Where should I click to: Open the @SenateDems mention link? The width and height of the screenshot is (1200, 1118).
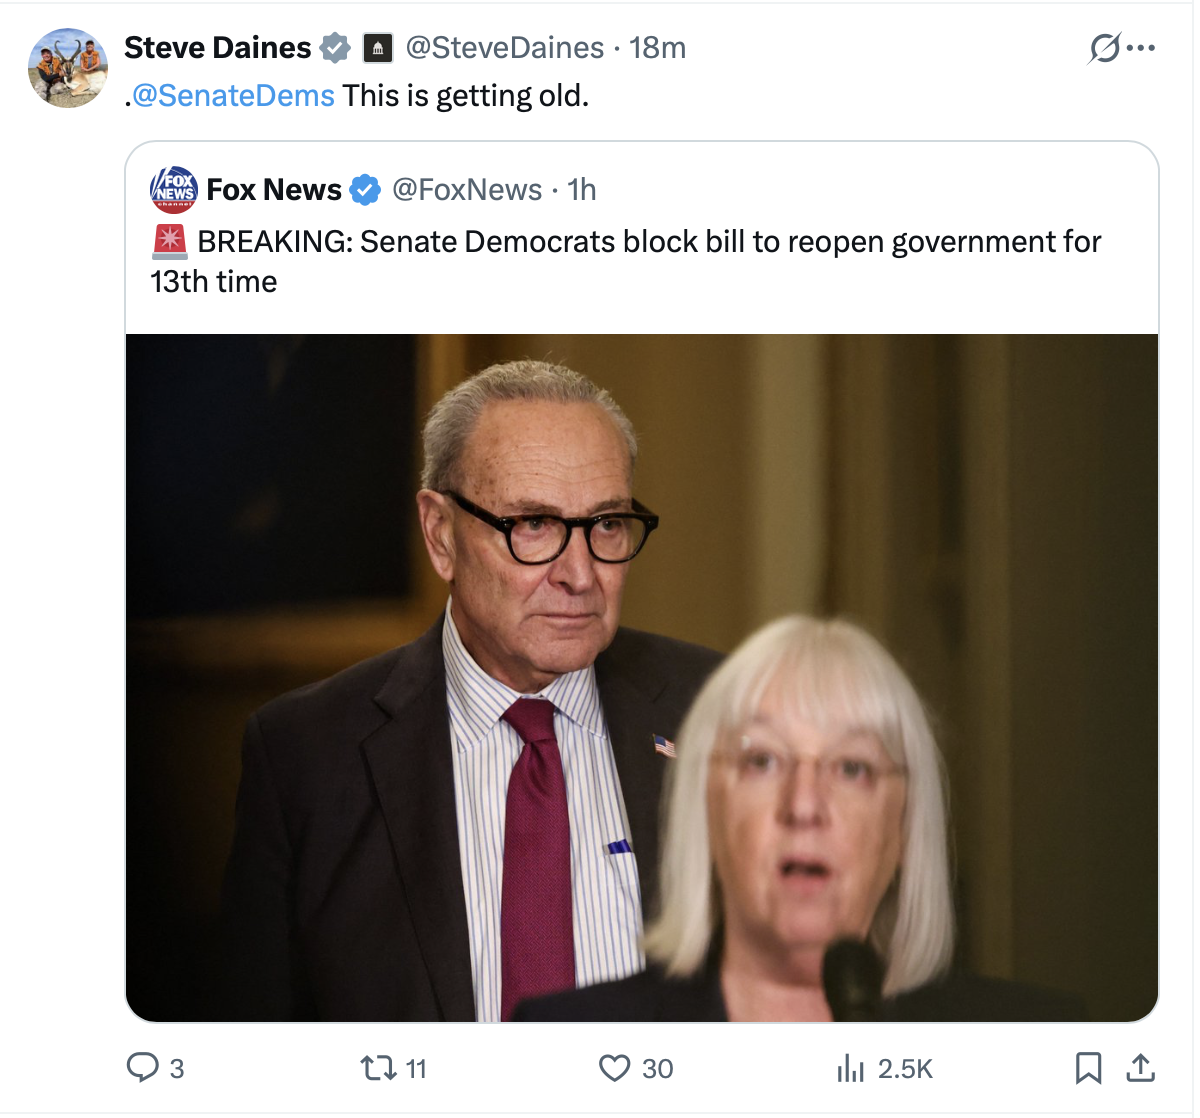point(233,95)
